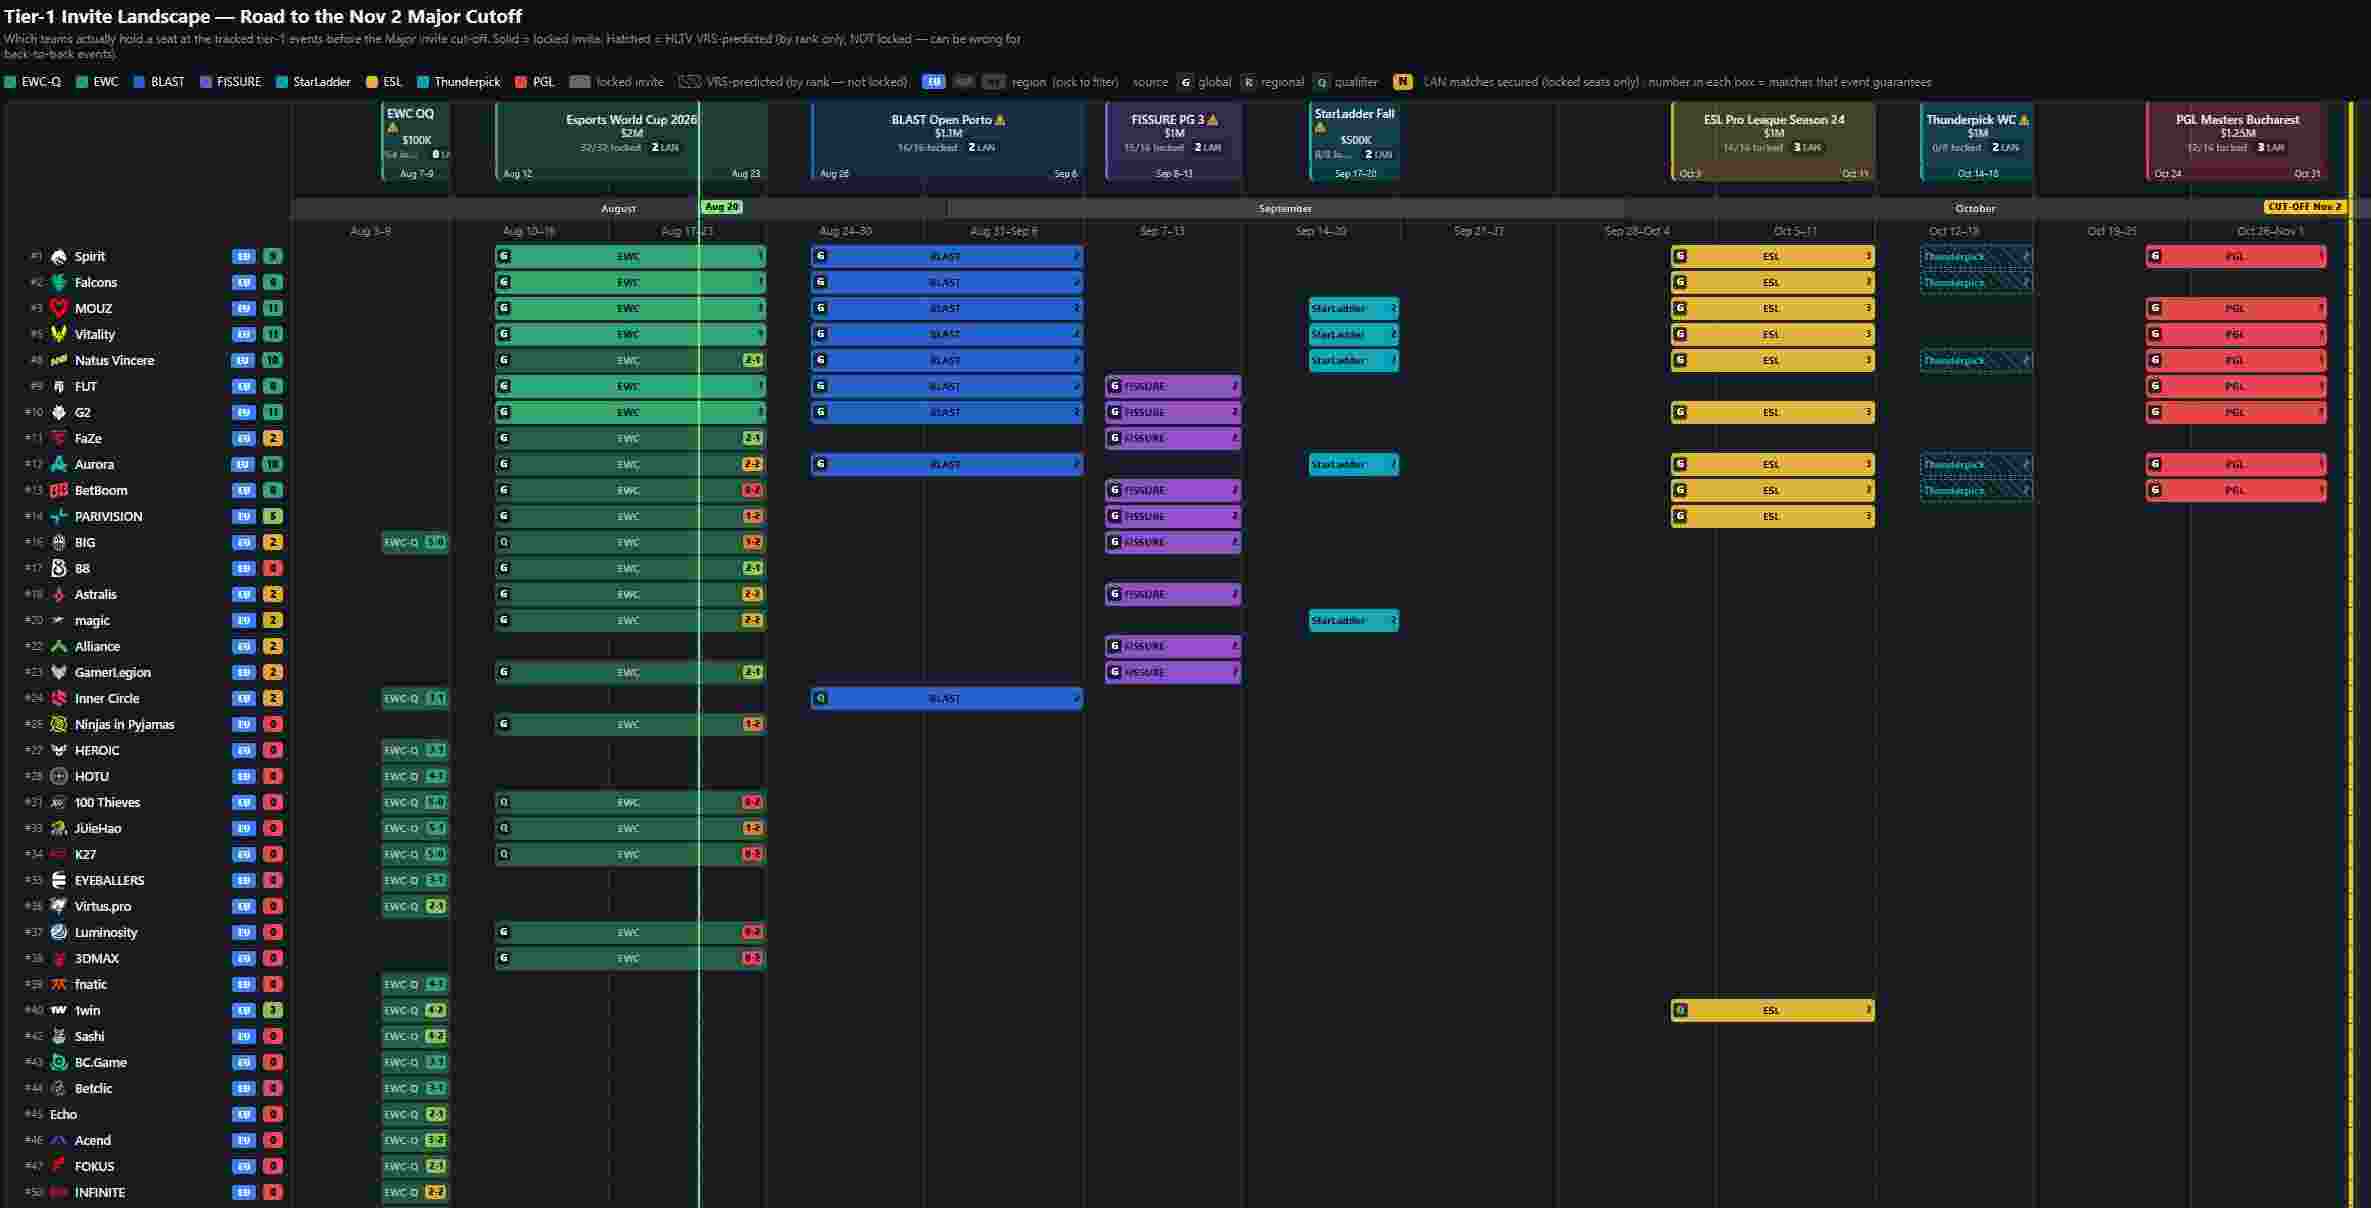Click the Vitality team logo
This screenshot has height=1208, width=2371.
[59, 335]
